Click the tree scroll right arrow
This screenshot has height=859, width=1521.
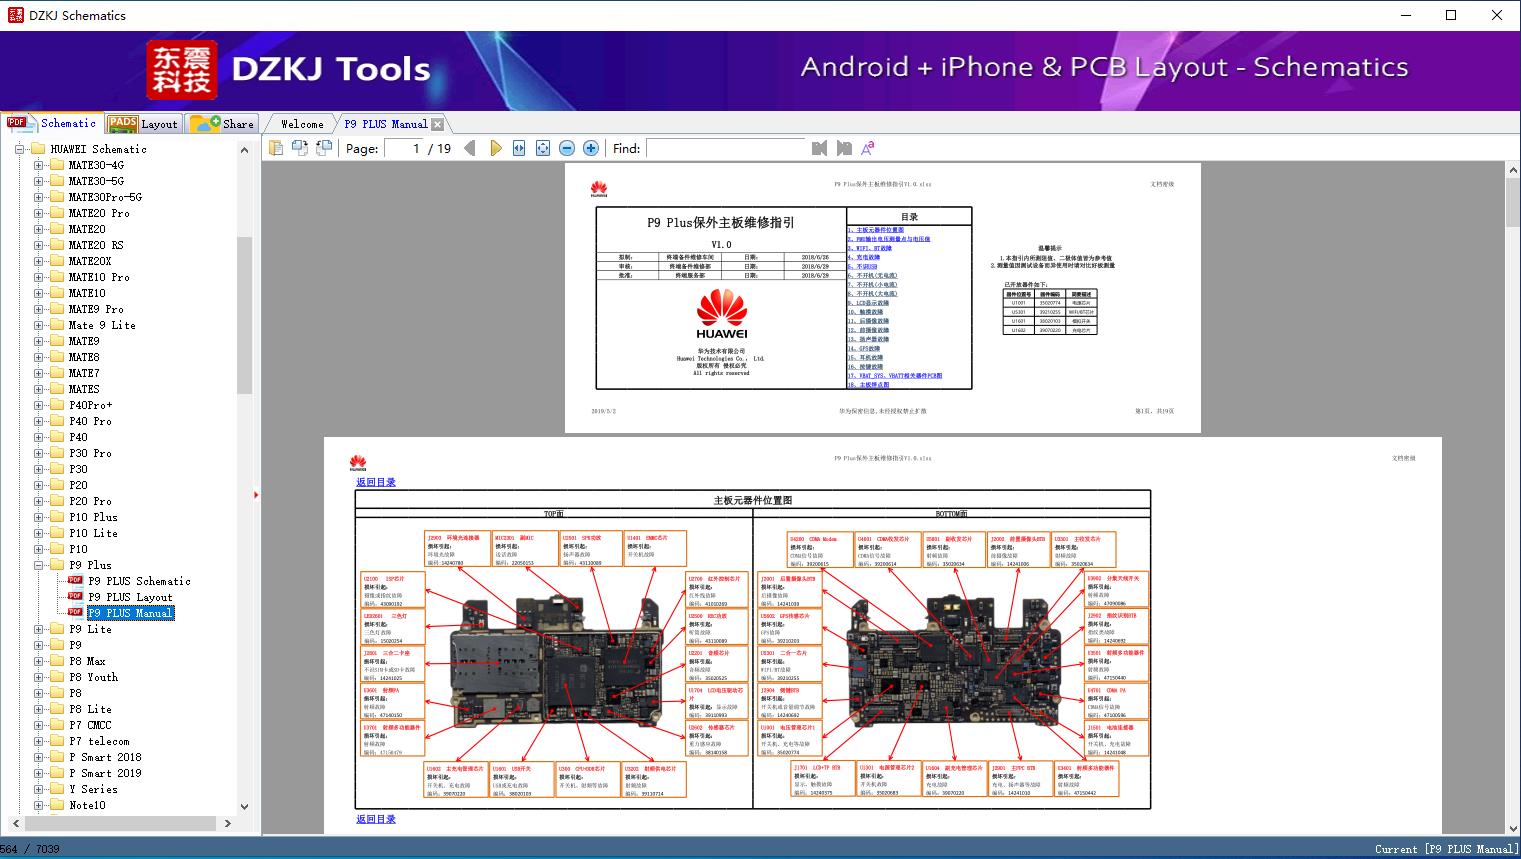pos(228,823)
